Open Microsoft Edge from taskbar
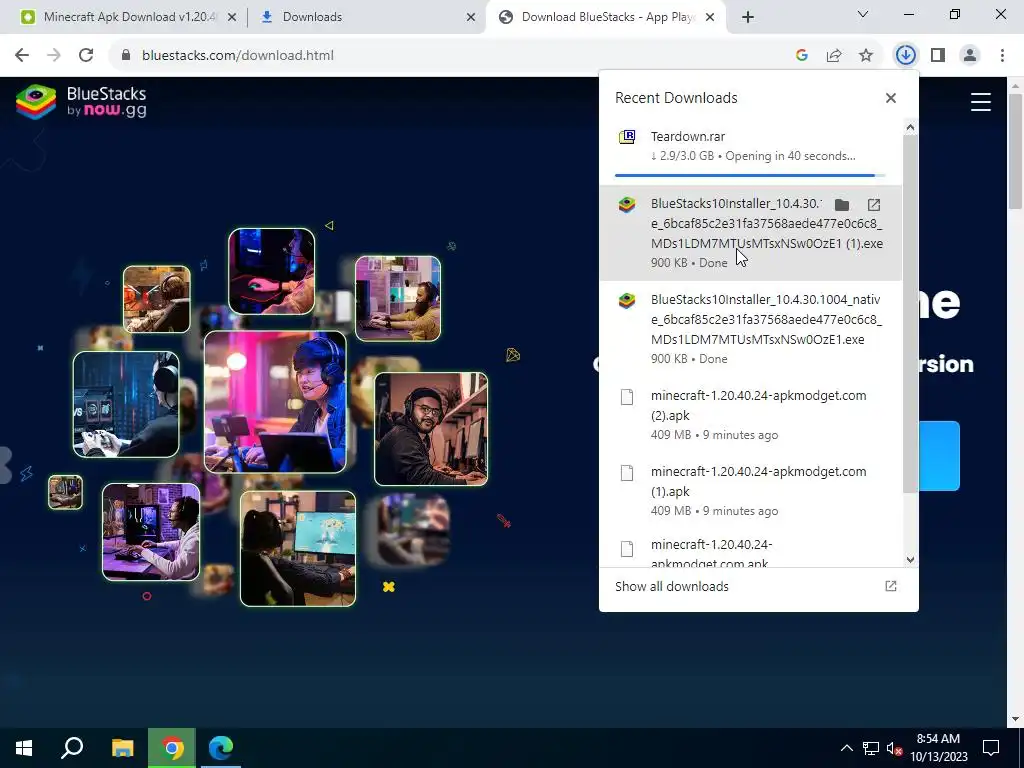The width and height of the screenshot is (1024, 768). (x=221, y=748)
